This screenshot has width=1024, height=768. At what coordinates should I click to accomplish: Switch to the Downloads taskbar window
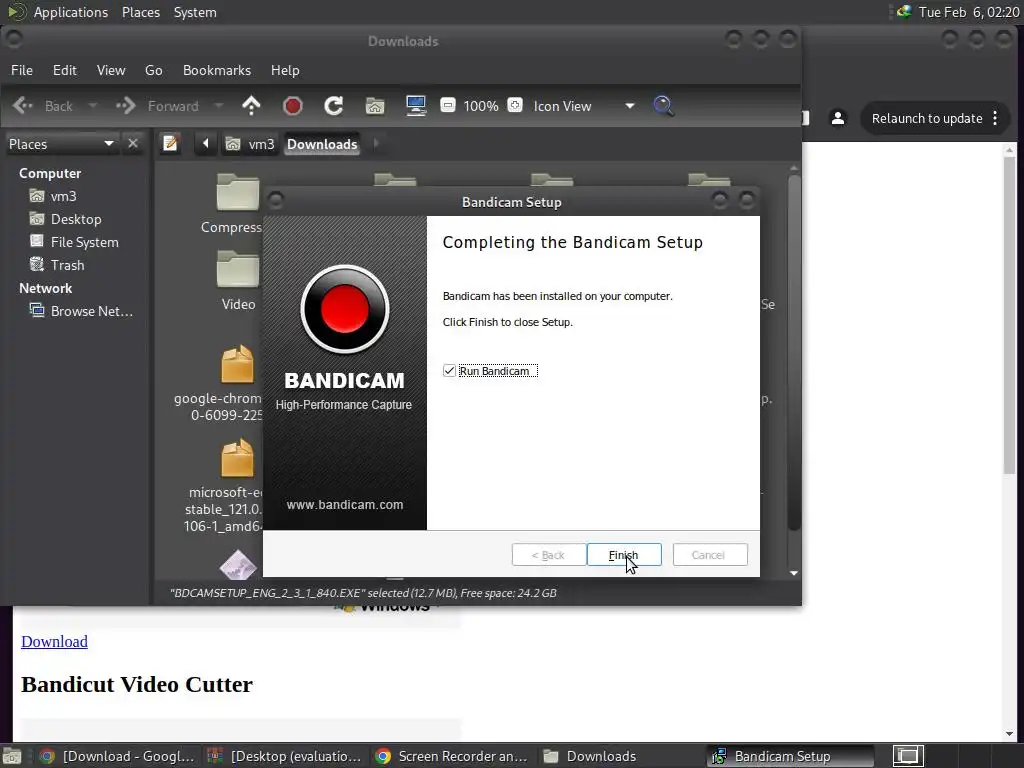pos(590,756)
